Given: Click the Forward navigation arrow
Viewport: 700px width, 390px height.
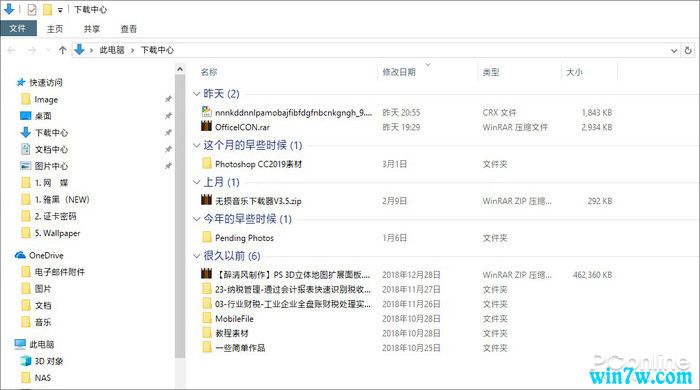Looking at the screenshot, I should coord(32,50).
